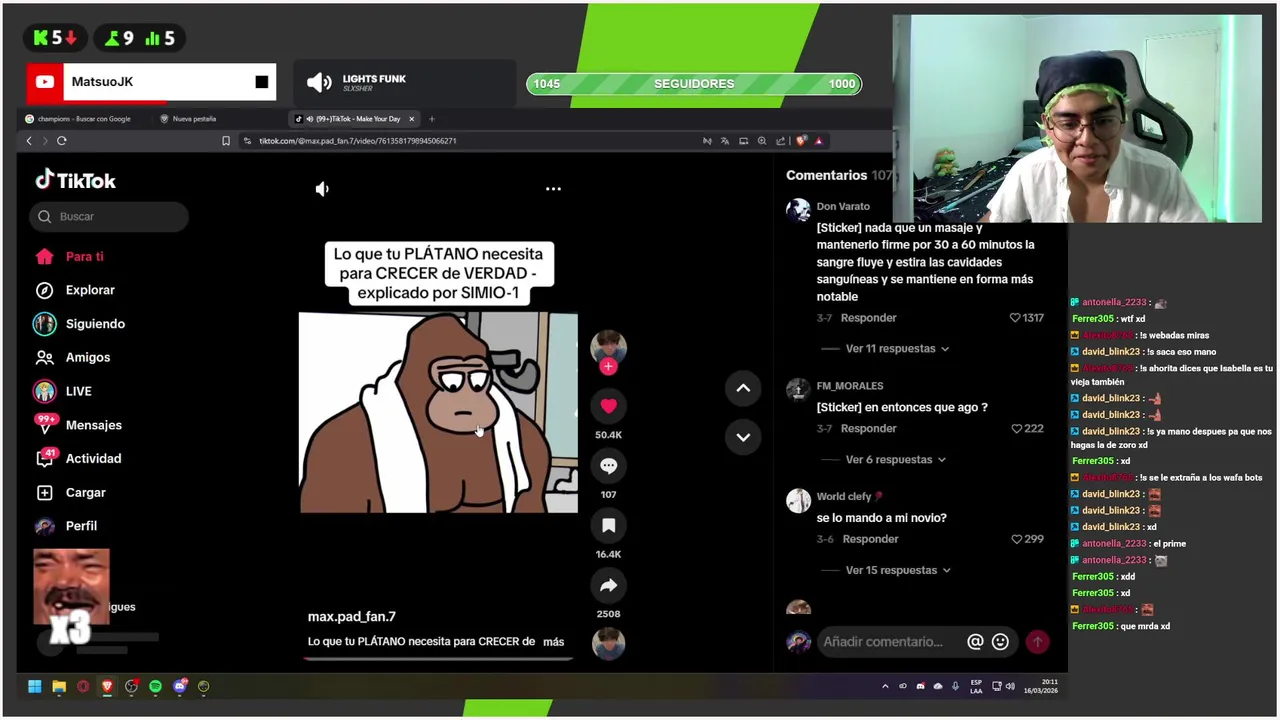Go to previous video with up arrow
Viewport: 1280px width, 720px height.
pos(743,388)
